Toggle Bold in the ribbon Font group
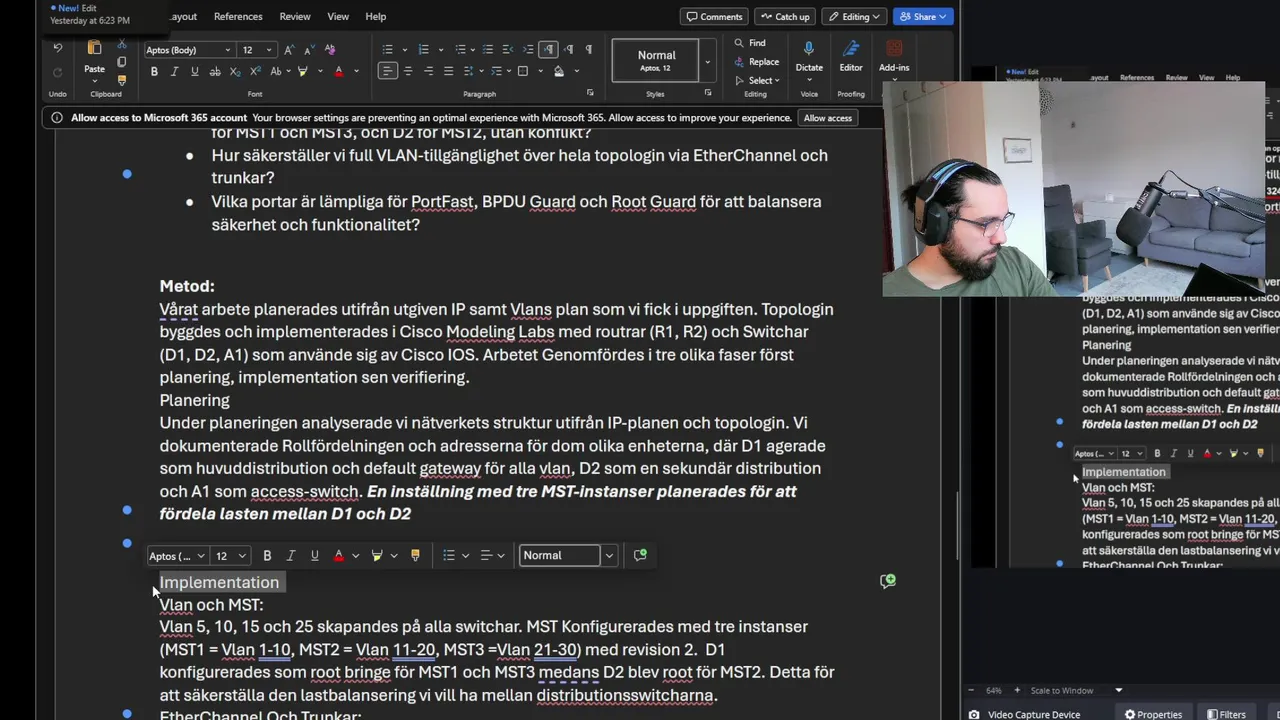 [154, 71]
